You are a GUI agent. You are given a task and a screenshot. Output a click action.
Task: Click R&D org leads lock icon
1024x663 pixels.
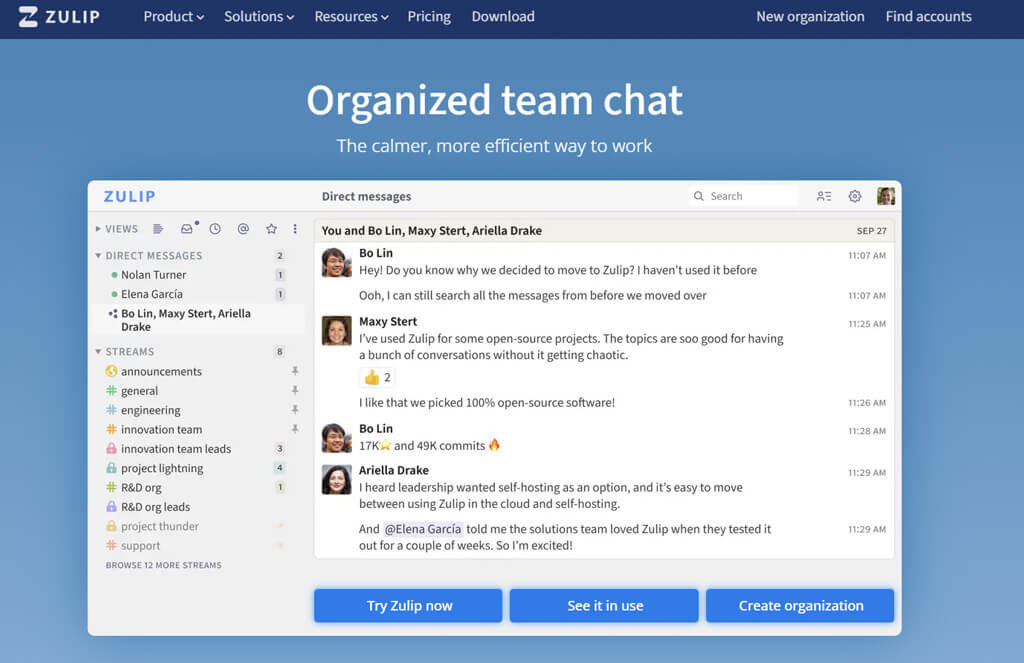pos(111,507)
